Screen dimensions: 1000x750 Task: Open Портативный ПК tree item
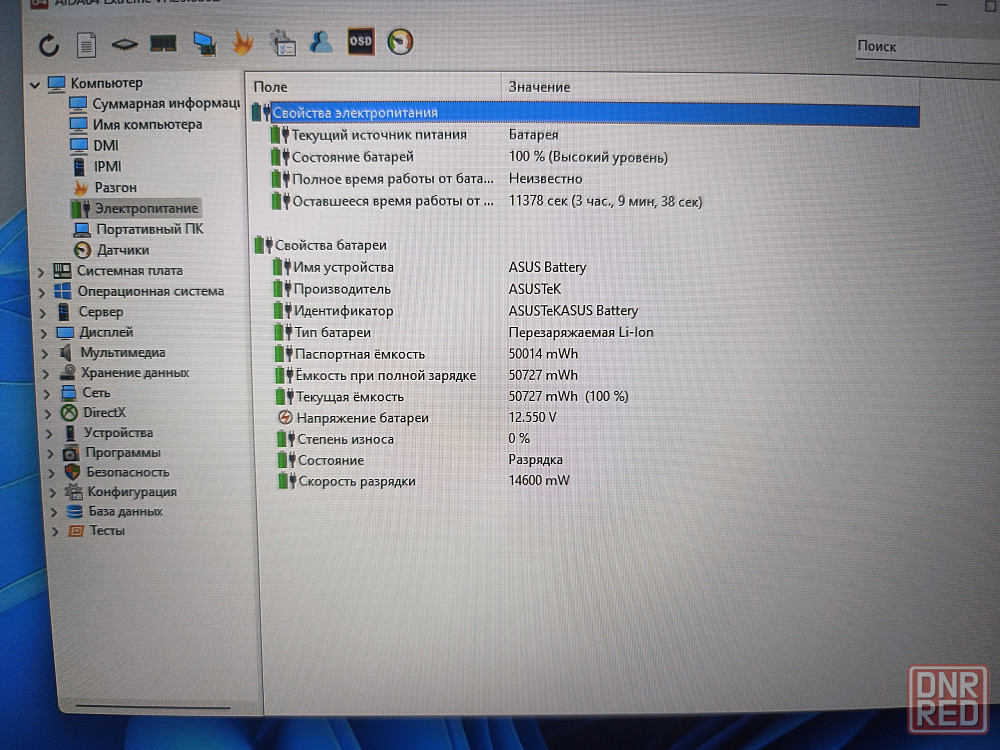coord(139,230)
